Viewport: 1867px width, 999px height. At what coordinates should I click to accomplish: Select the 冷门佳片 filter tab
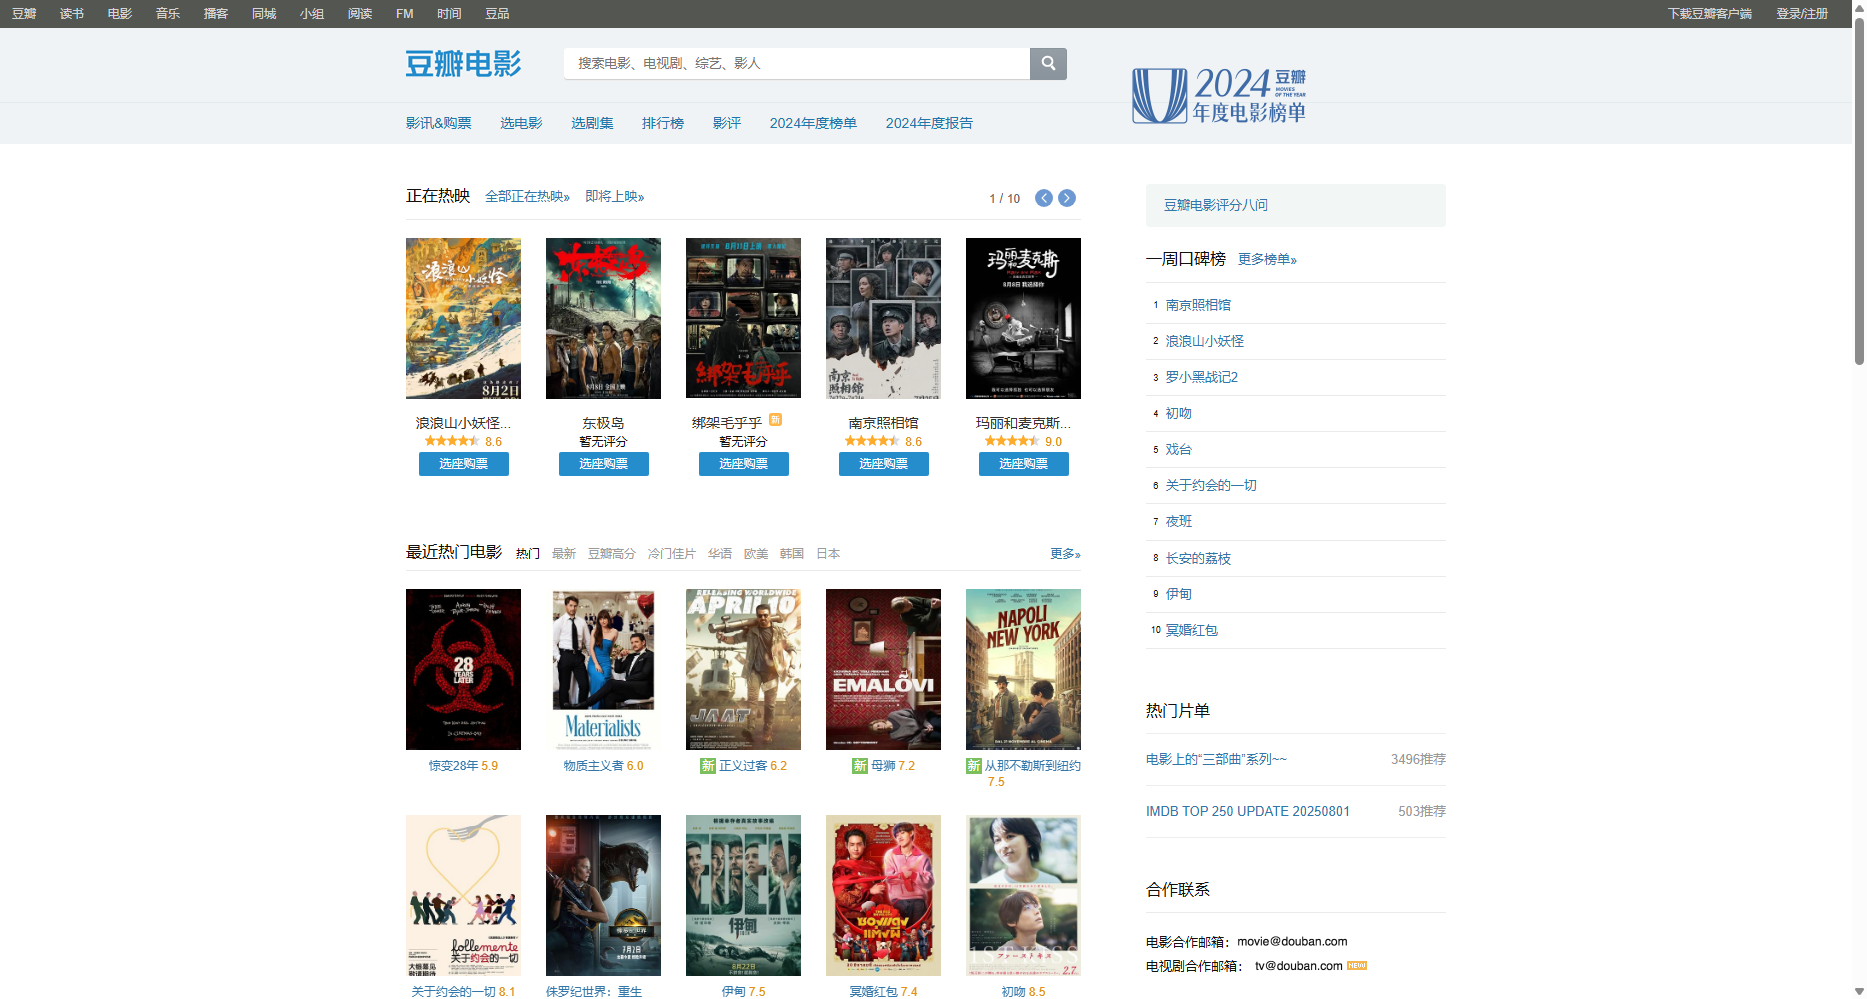pos(672,554)
